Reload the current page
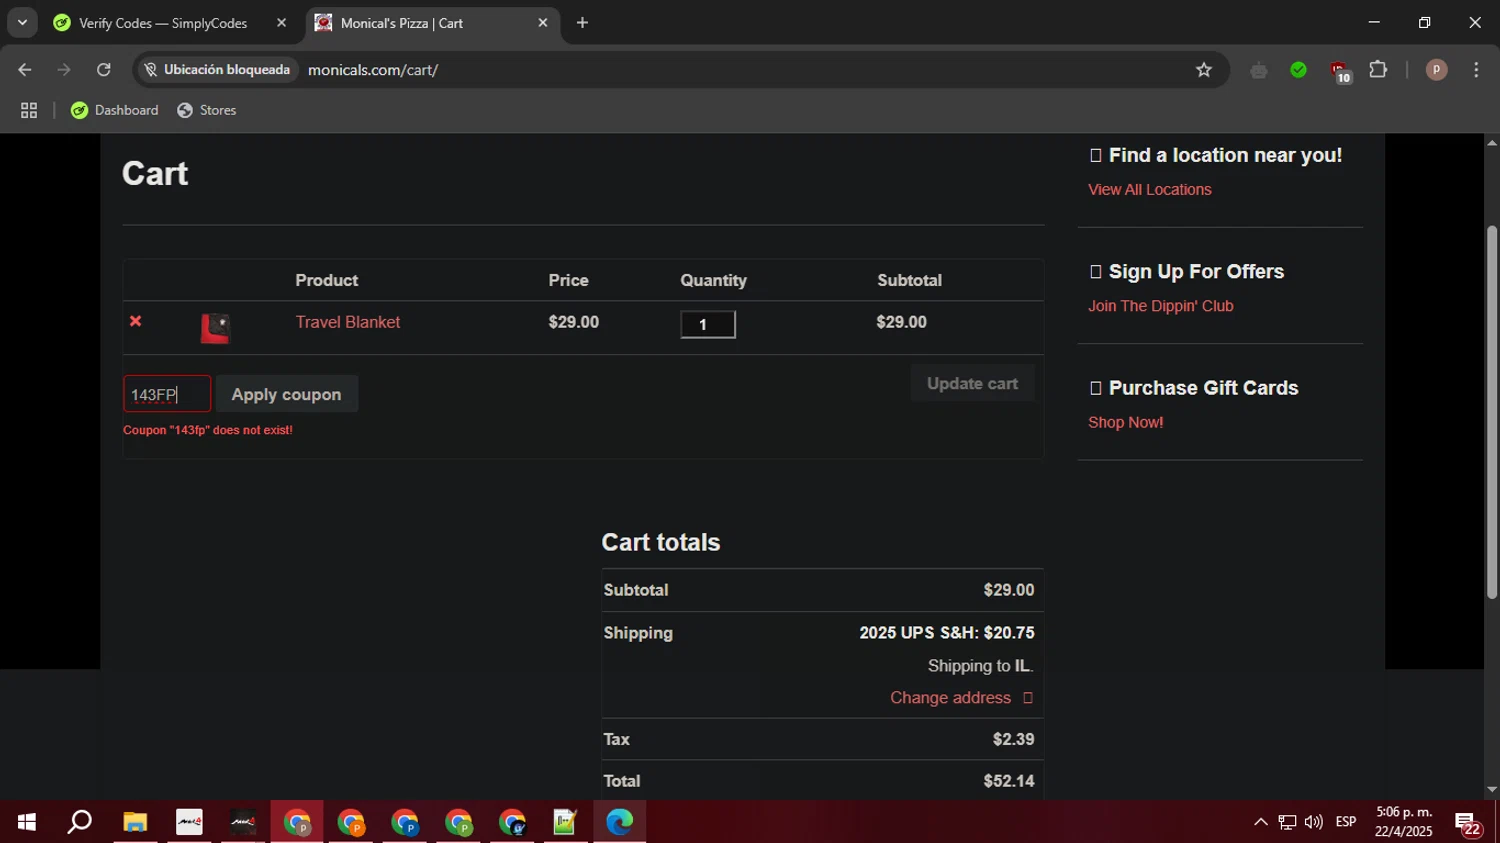 point(103,70)
